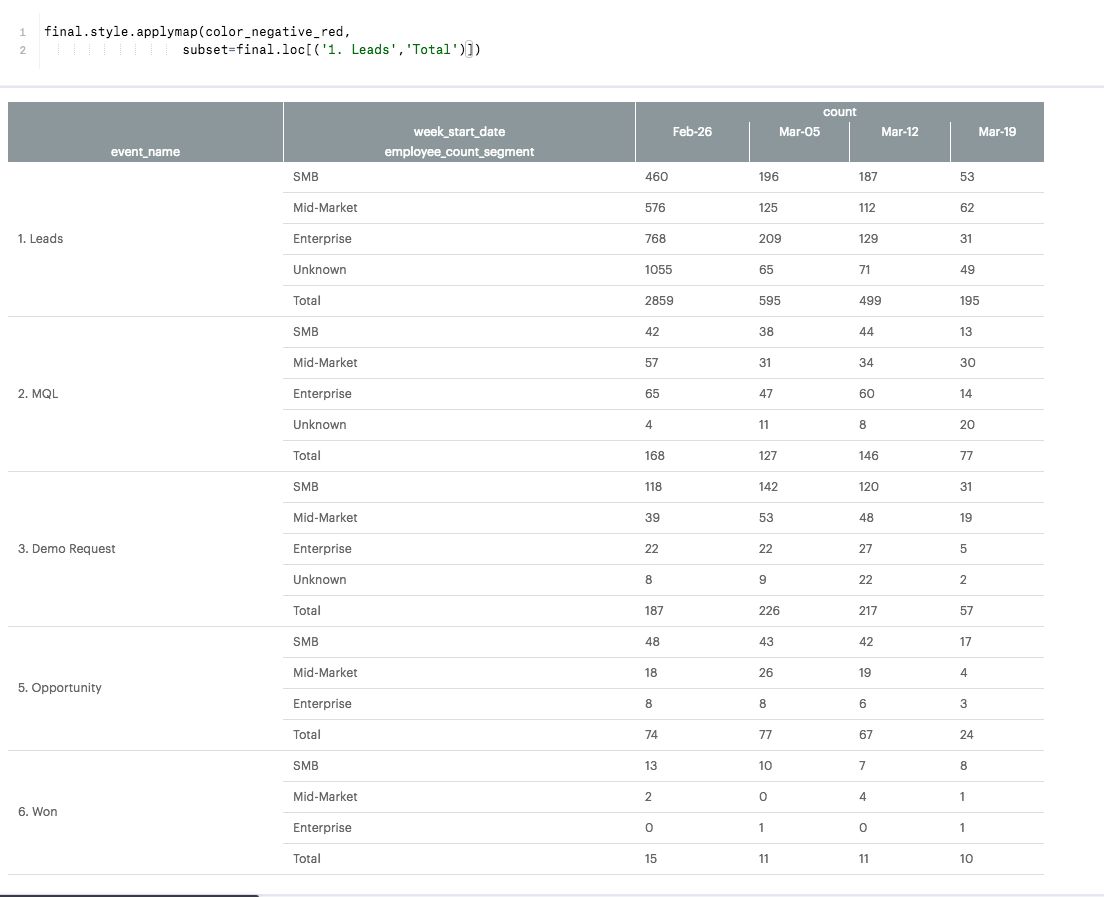This screenshot has height=897, width=1104.
Task: Click the employee_count_segment header label
Action: pyautogui.click(x=459, y=152)
